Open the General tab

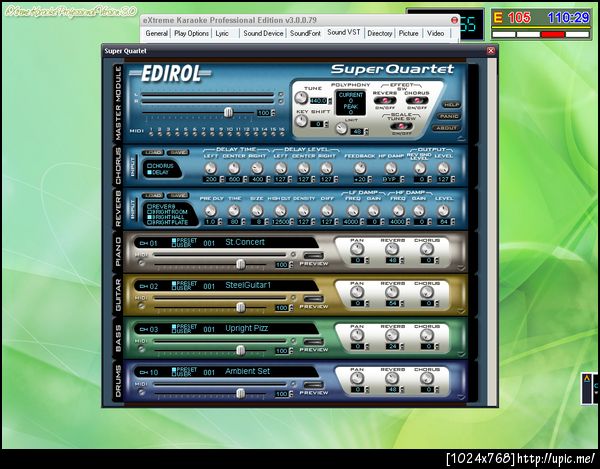157,33
